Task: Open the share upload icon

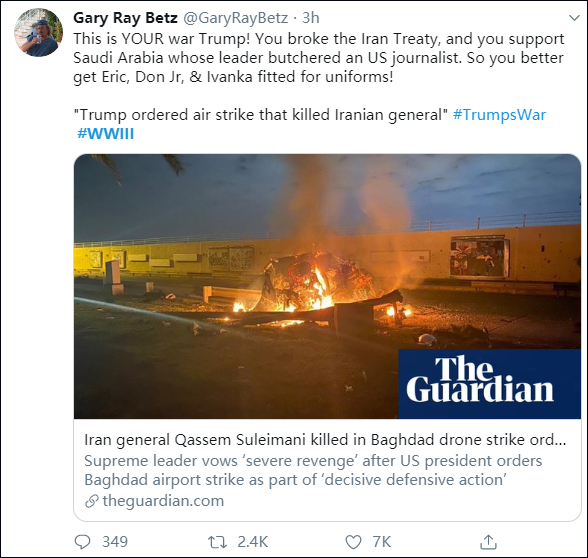Action: click(x=488, y=542)
